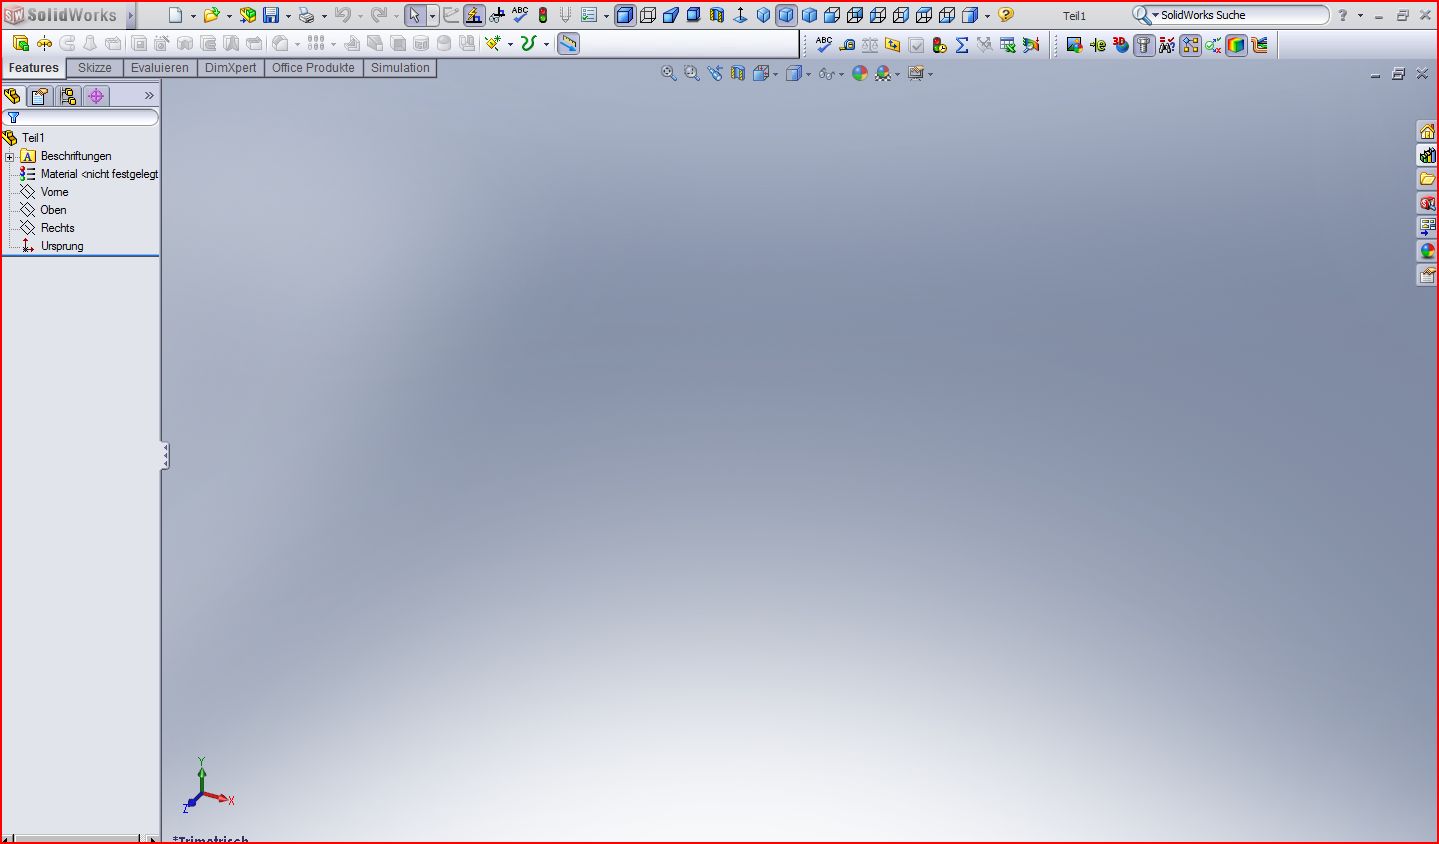Open the PropertyManager tab
1439x844 pixels.
[39, 96]
